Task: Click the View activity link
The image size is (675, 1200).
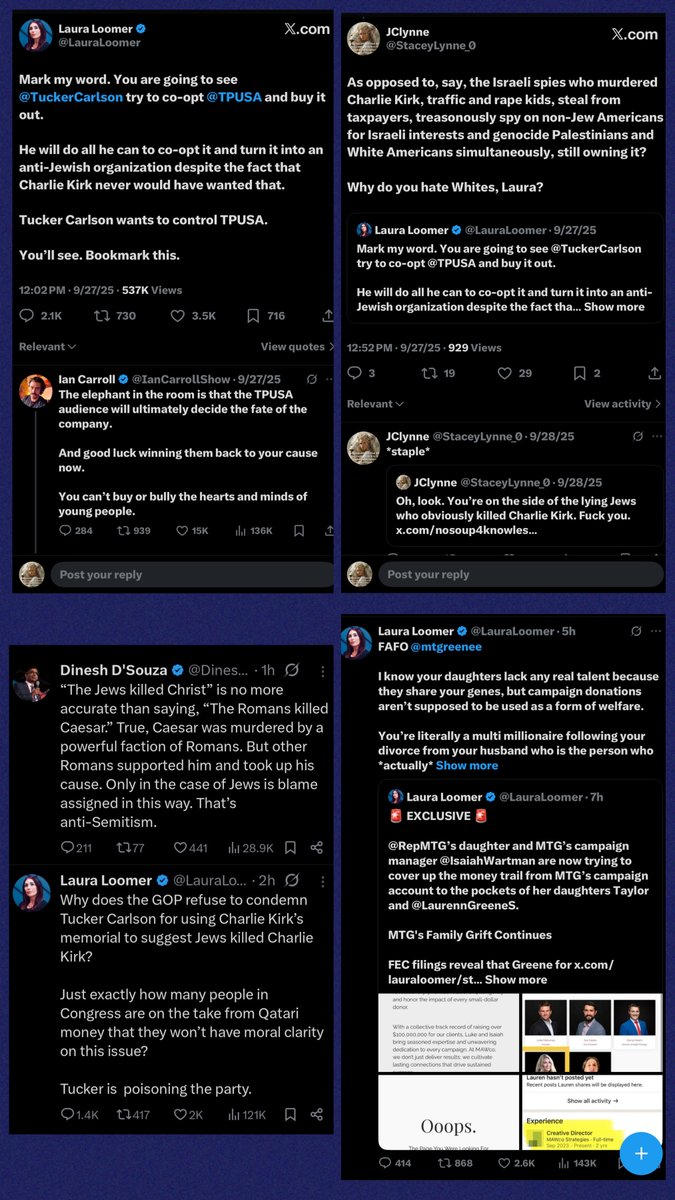Action: [622, 404]
